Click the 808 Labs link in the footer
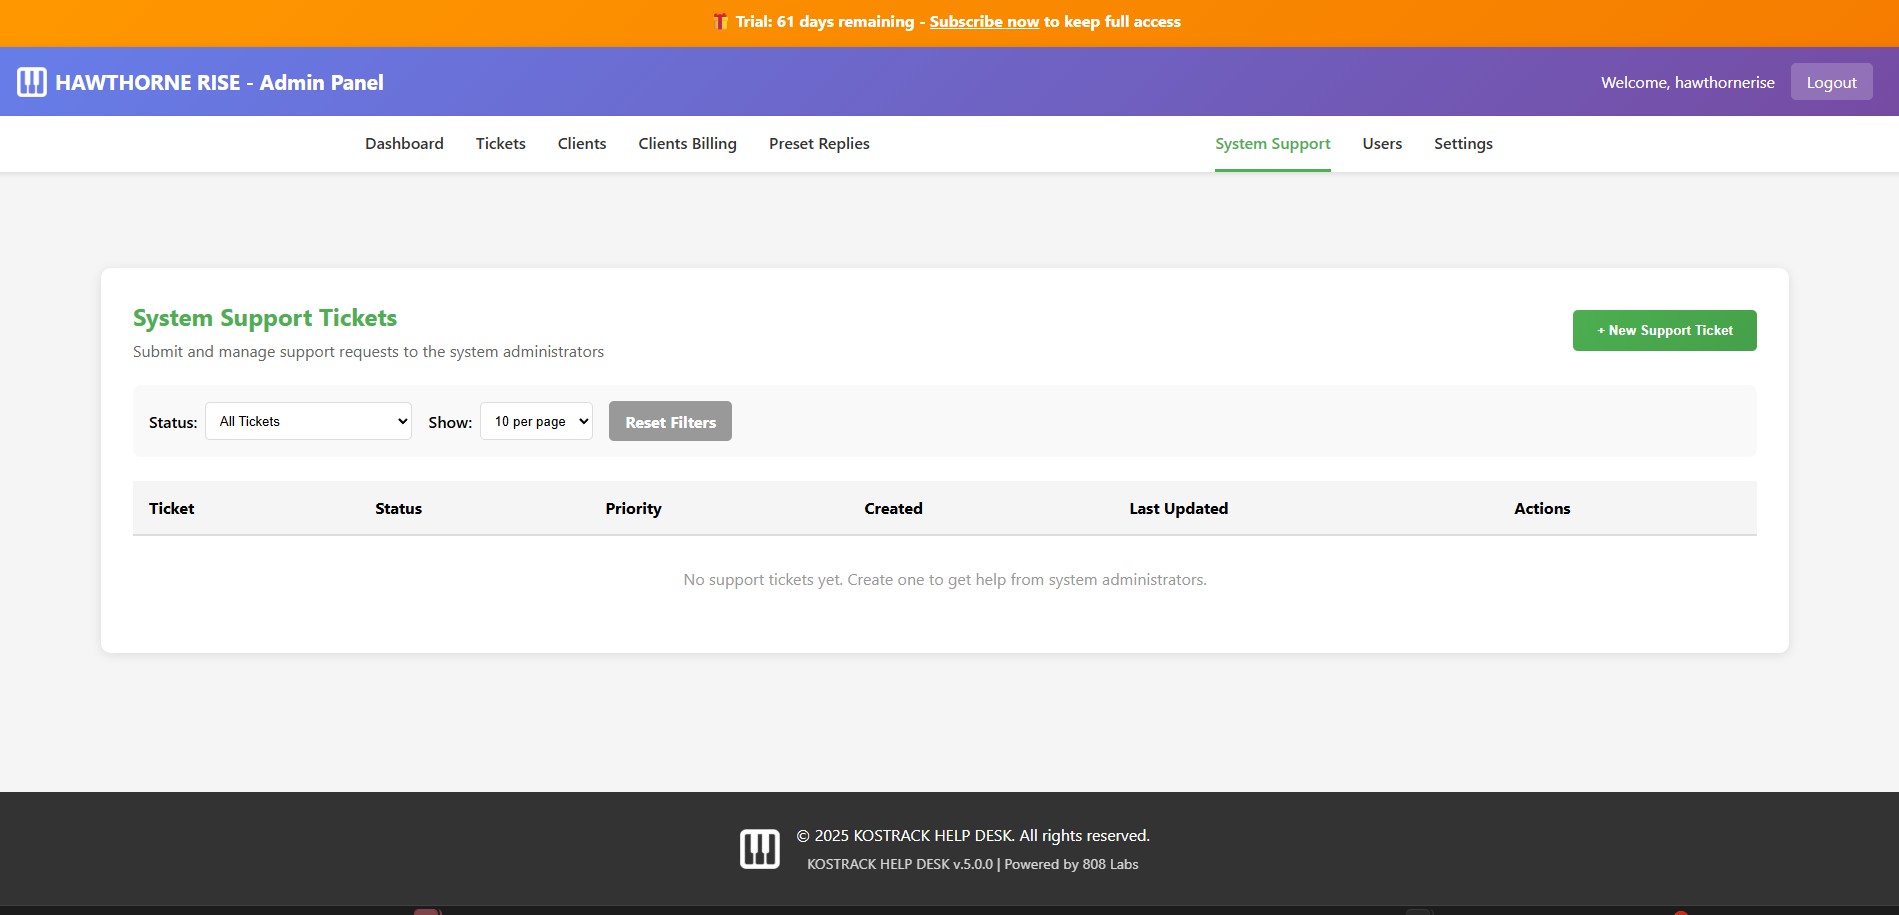Screen dimensions: 1899x915 [1110, 863]
